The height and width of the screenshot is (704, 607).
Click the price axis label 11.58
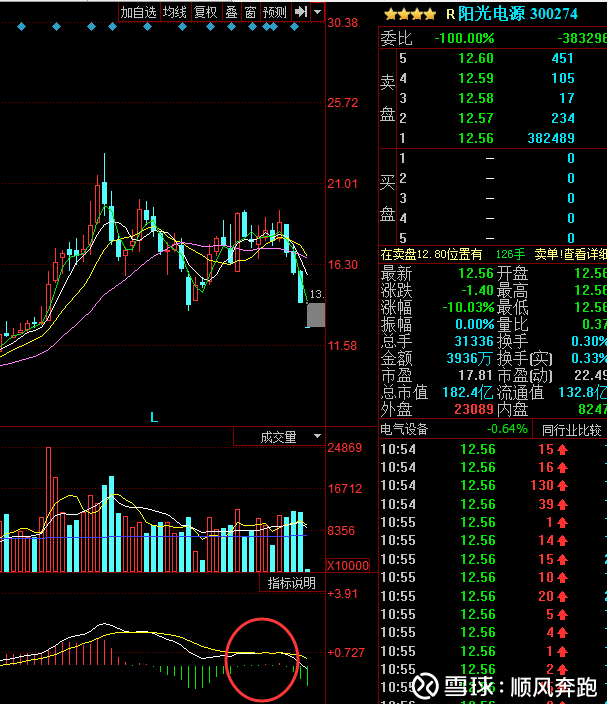(x=342, y=346)
